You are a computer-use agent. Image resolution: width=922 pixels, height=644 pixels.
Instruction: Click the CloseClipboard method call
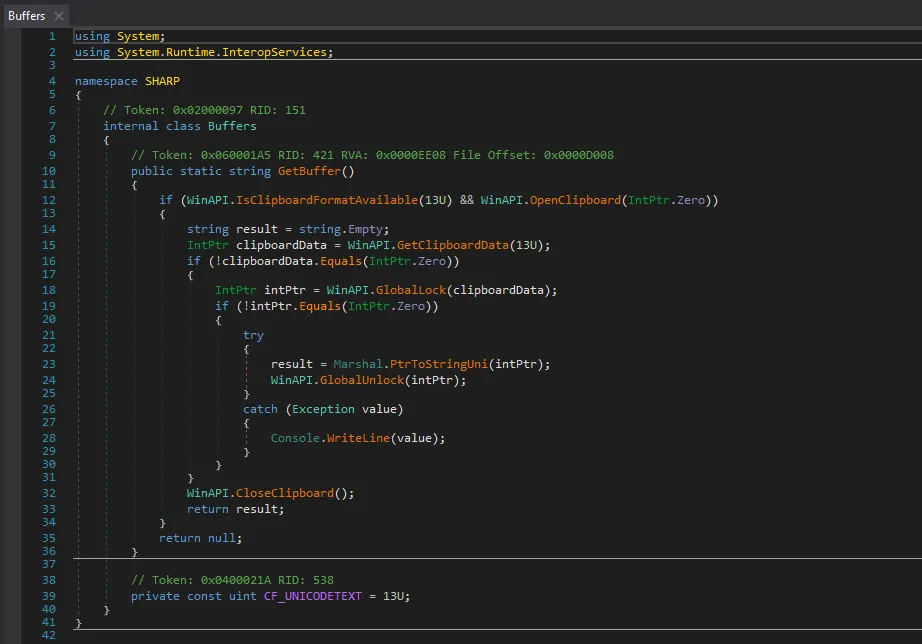285,493
